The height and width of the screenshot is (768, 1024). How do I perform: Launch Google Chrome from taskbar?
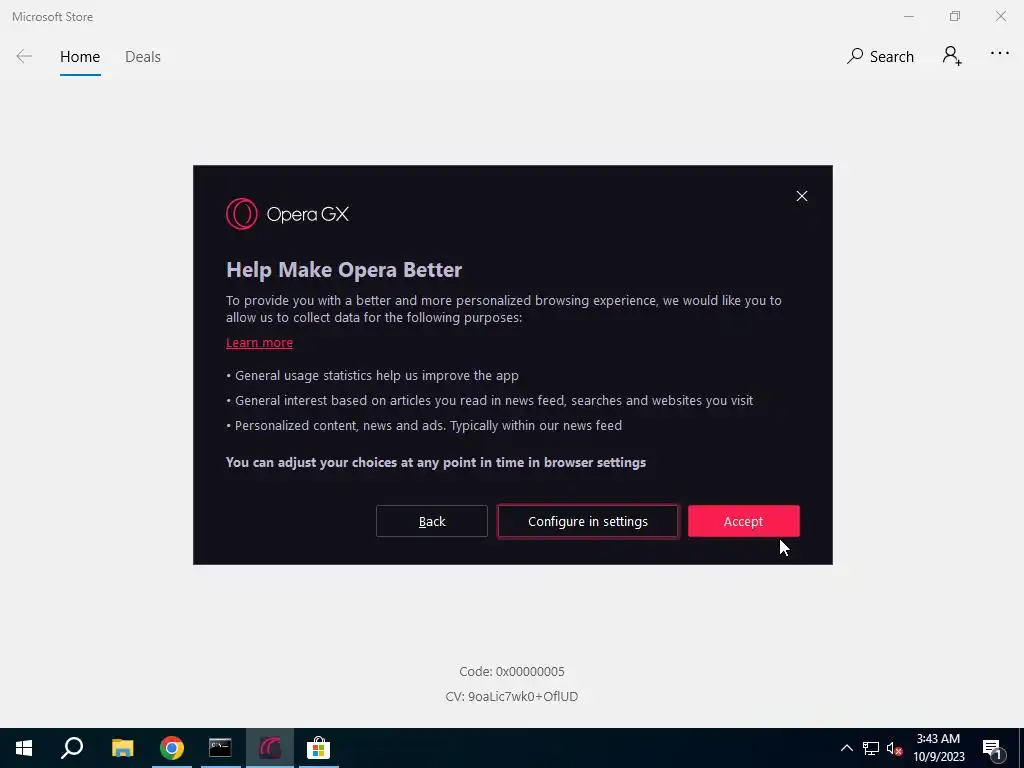click(x=172, y=748)
